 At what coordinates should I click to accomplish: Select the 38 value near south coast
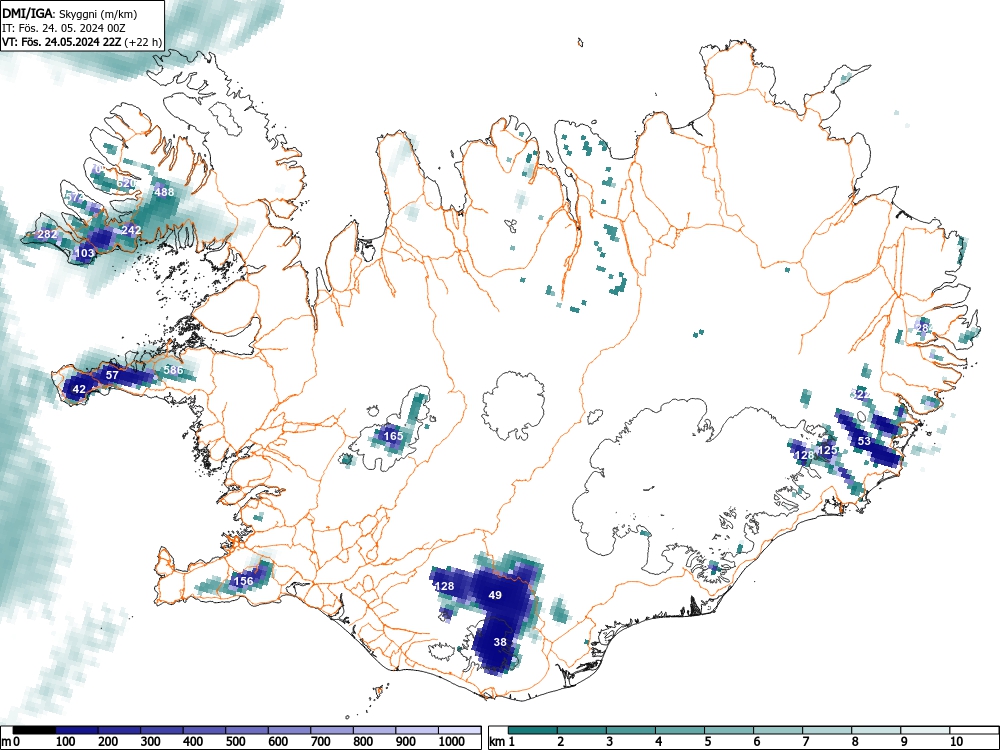point(500,642)
